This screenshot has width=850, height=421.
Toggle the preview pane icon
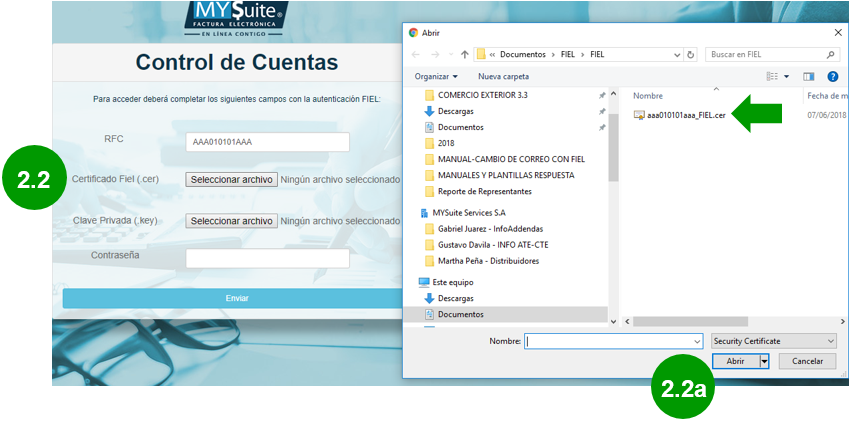[x=808, y=76]
